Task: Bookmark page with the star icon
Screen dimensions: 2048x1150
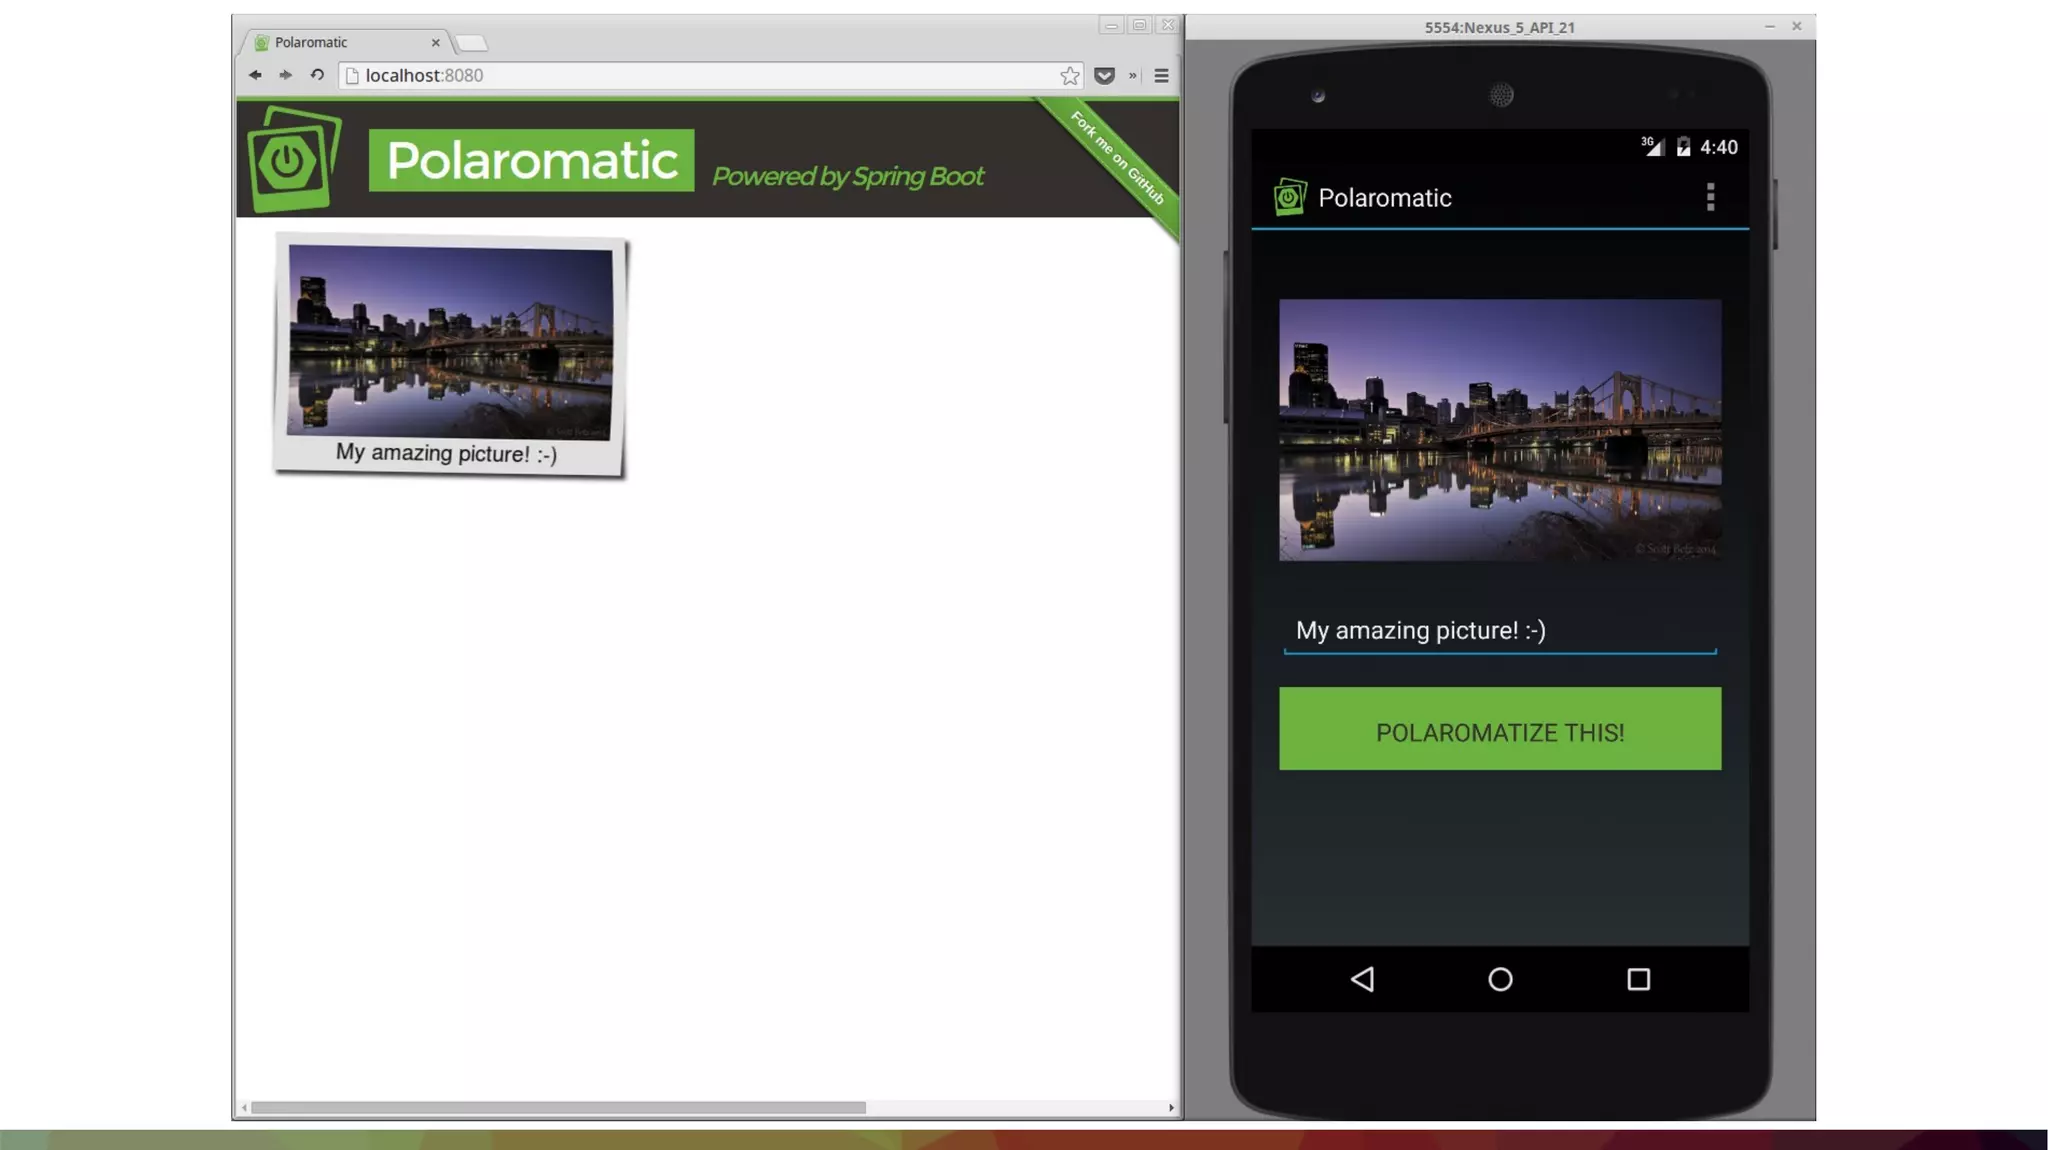Action: (x=1070, y=76)
